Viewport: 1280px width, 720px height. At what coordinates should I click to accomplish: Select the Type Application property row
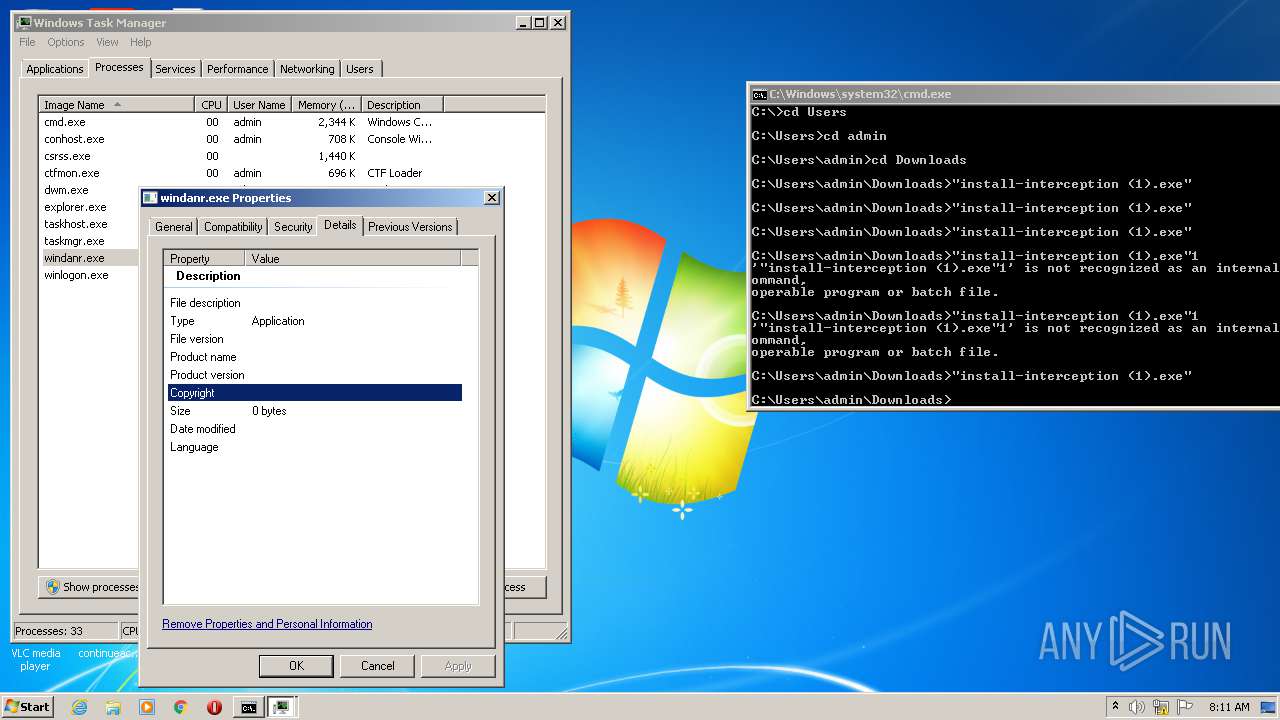click(315, 321)
